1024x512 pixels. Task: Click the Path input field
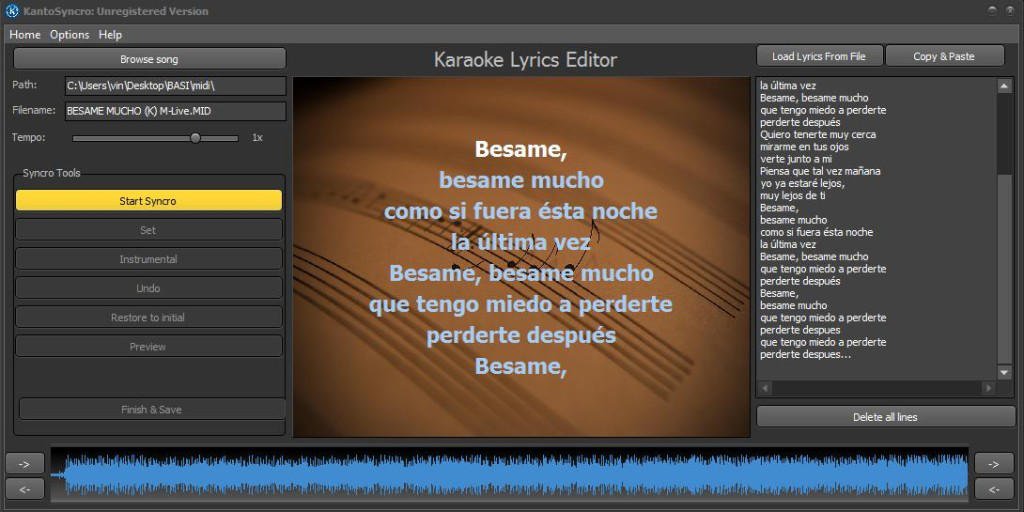(175, 86)
